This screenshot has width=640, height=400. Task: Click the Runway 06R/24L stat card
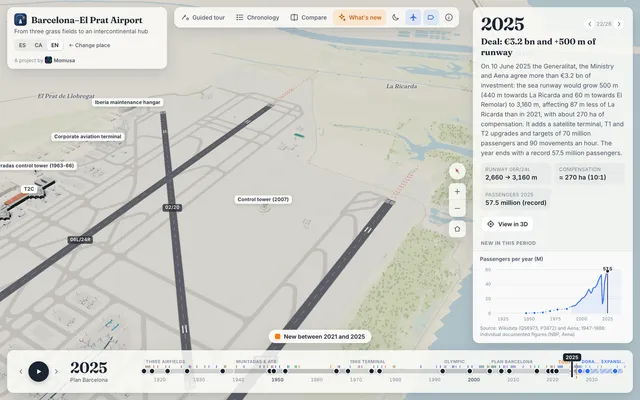(x=516, y=173)
